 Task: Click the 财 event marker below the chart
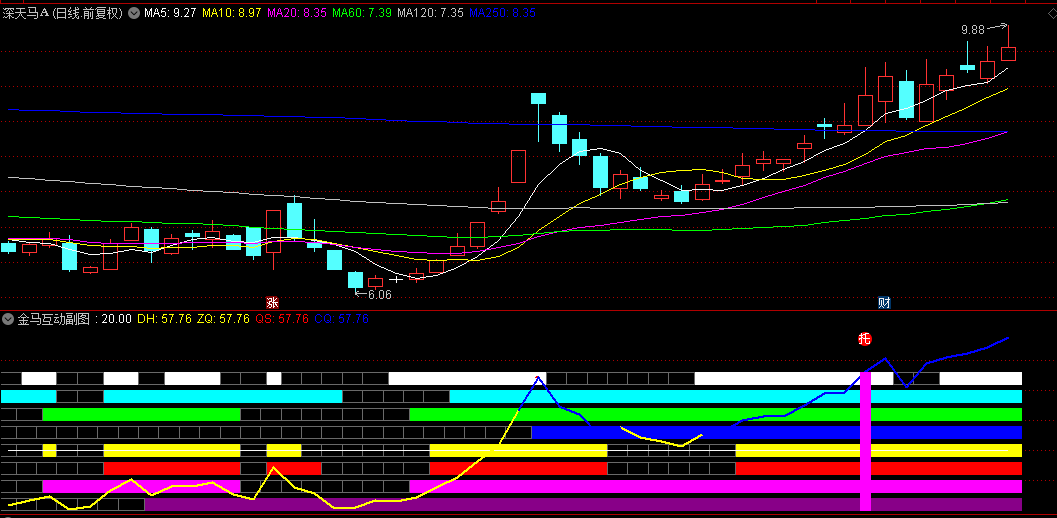[884, 302]
